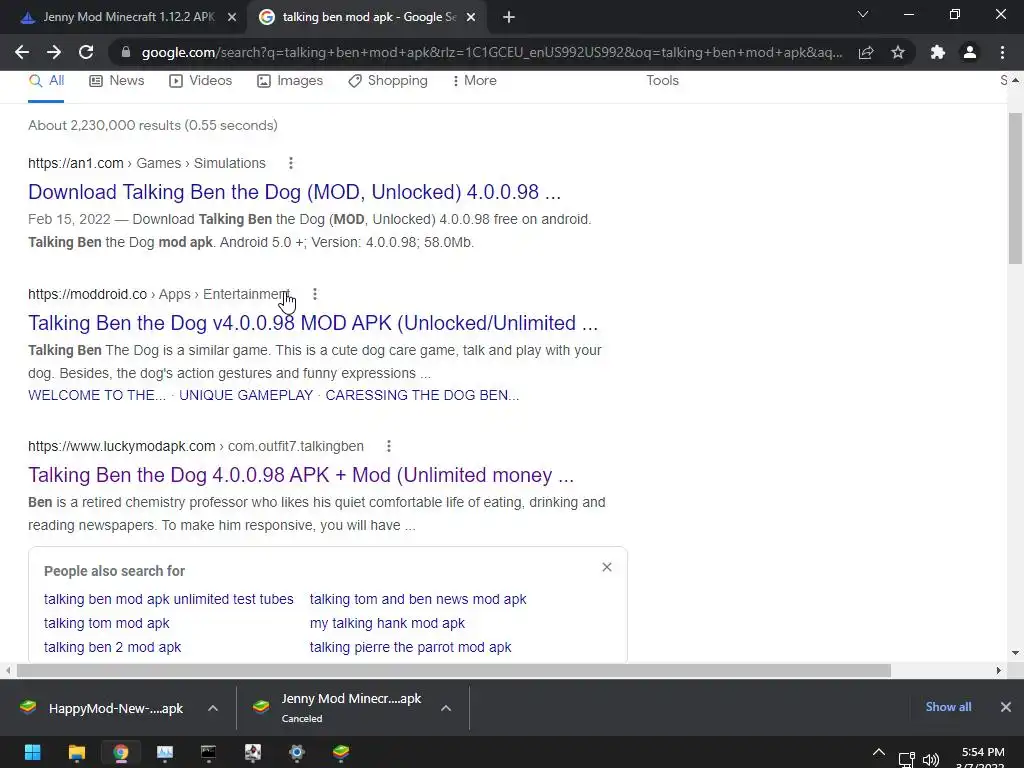Open options for the moddroid.co result
1024x768 pixels.
[315, 295]
